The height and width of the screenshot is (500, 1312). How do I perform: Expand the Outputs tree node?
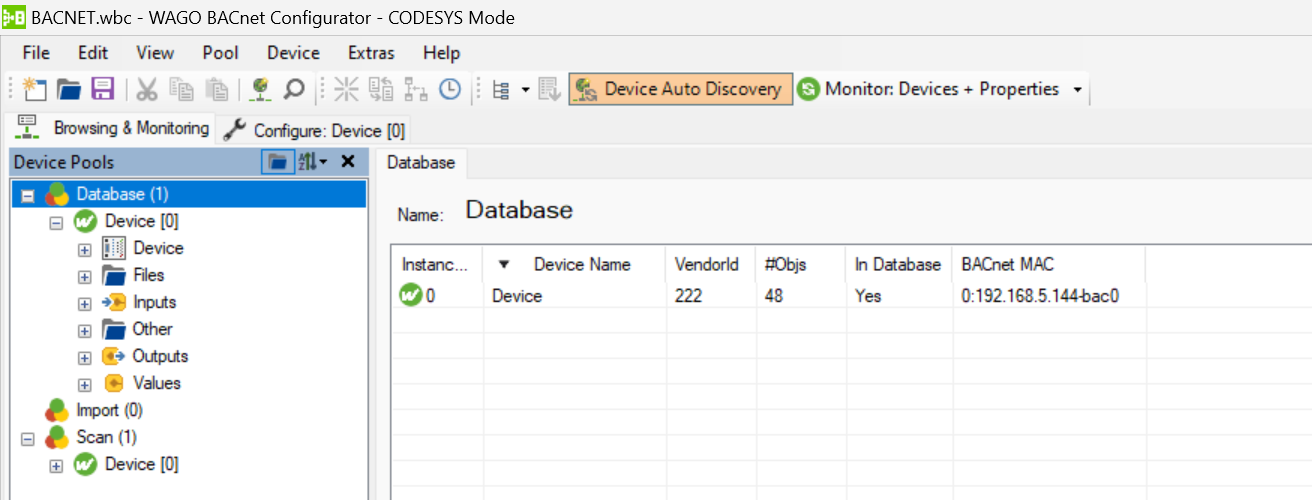tap(84, 357)
